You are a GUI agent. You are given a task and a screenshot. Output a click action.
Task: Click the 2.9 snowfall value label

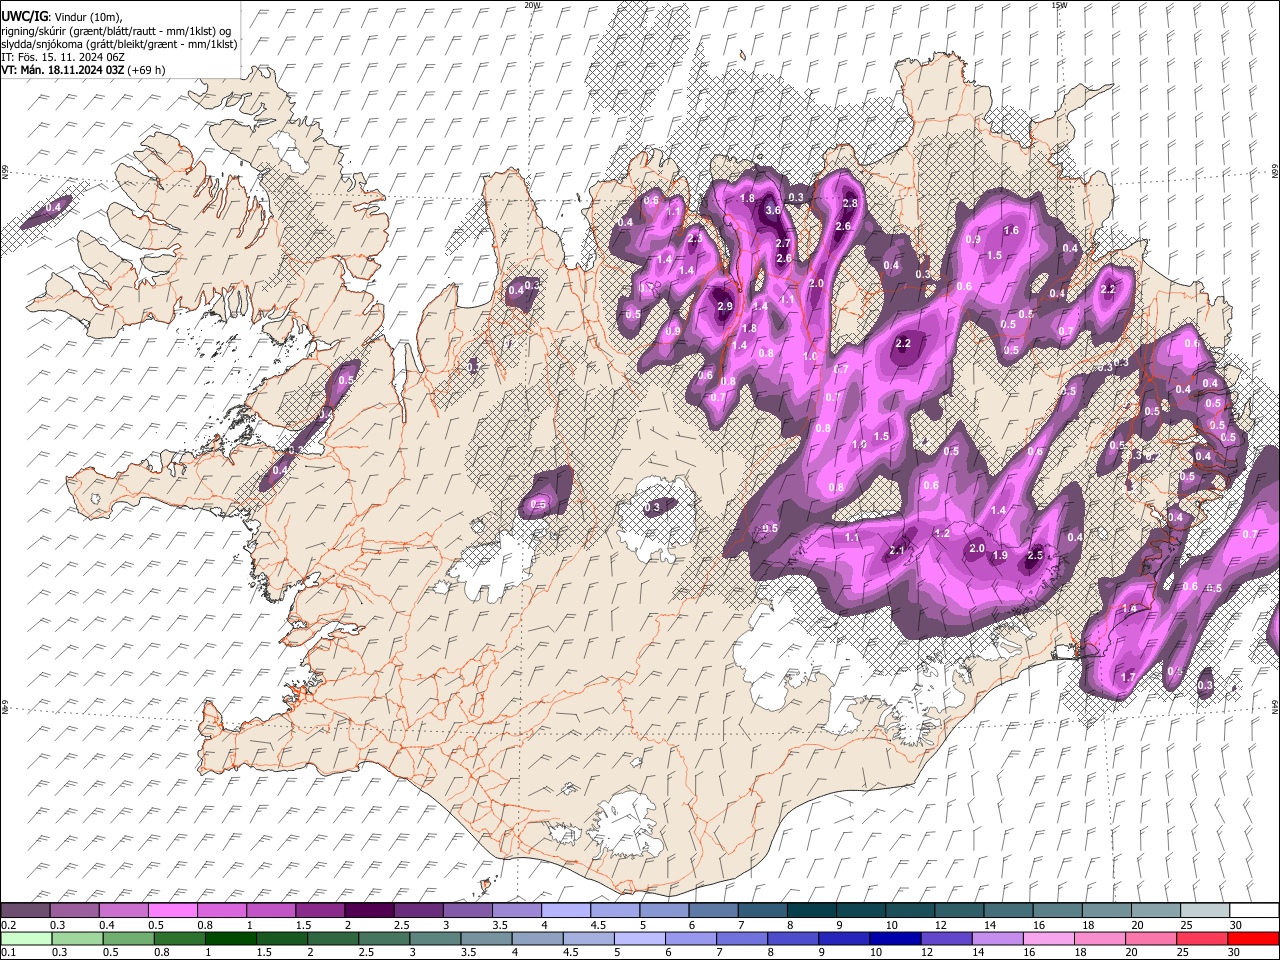[725, 306]
